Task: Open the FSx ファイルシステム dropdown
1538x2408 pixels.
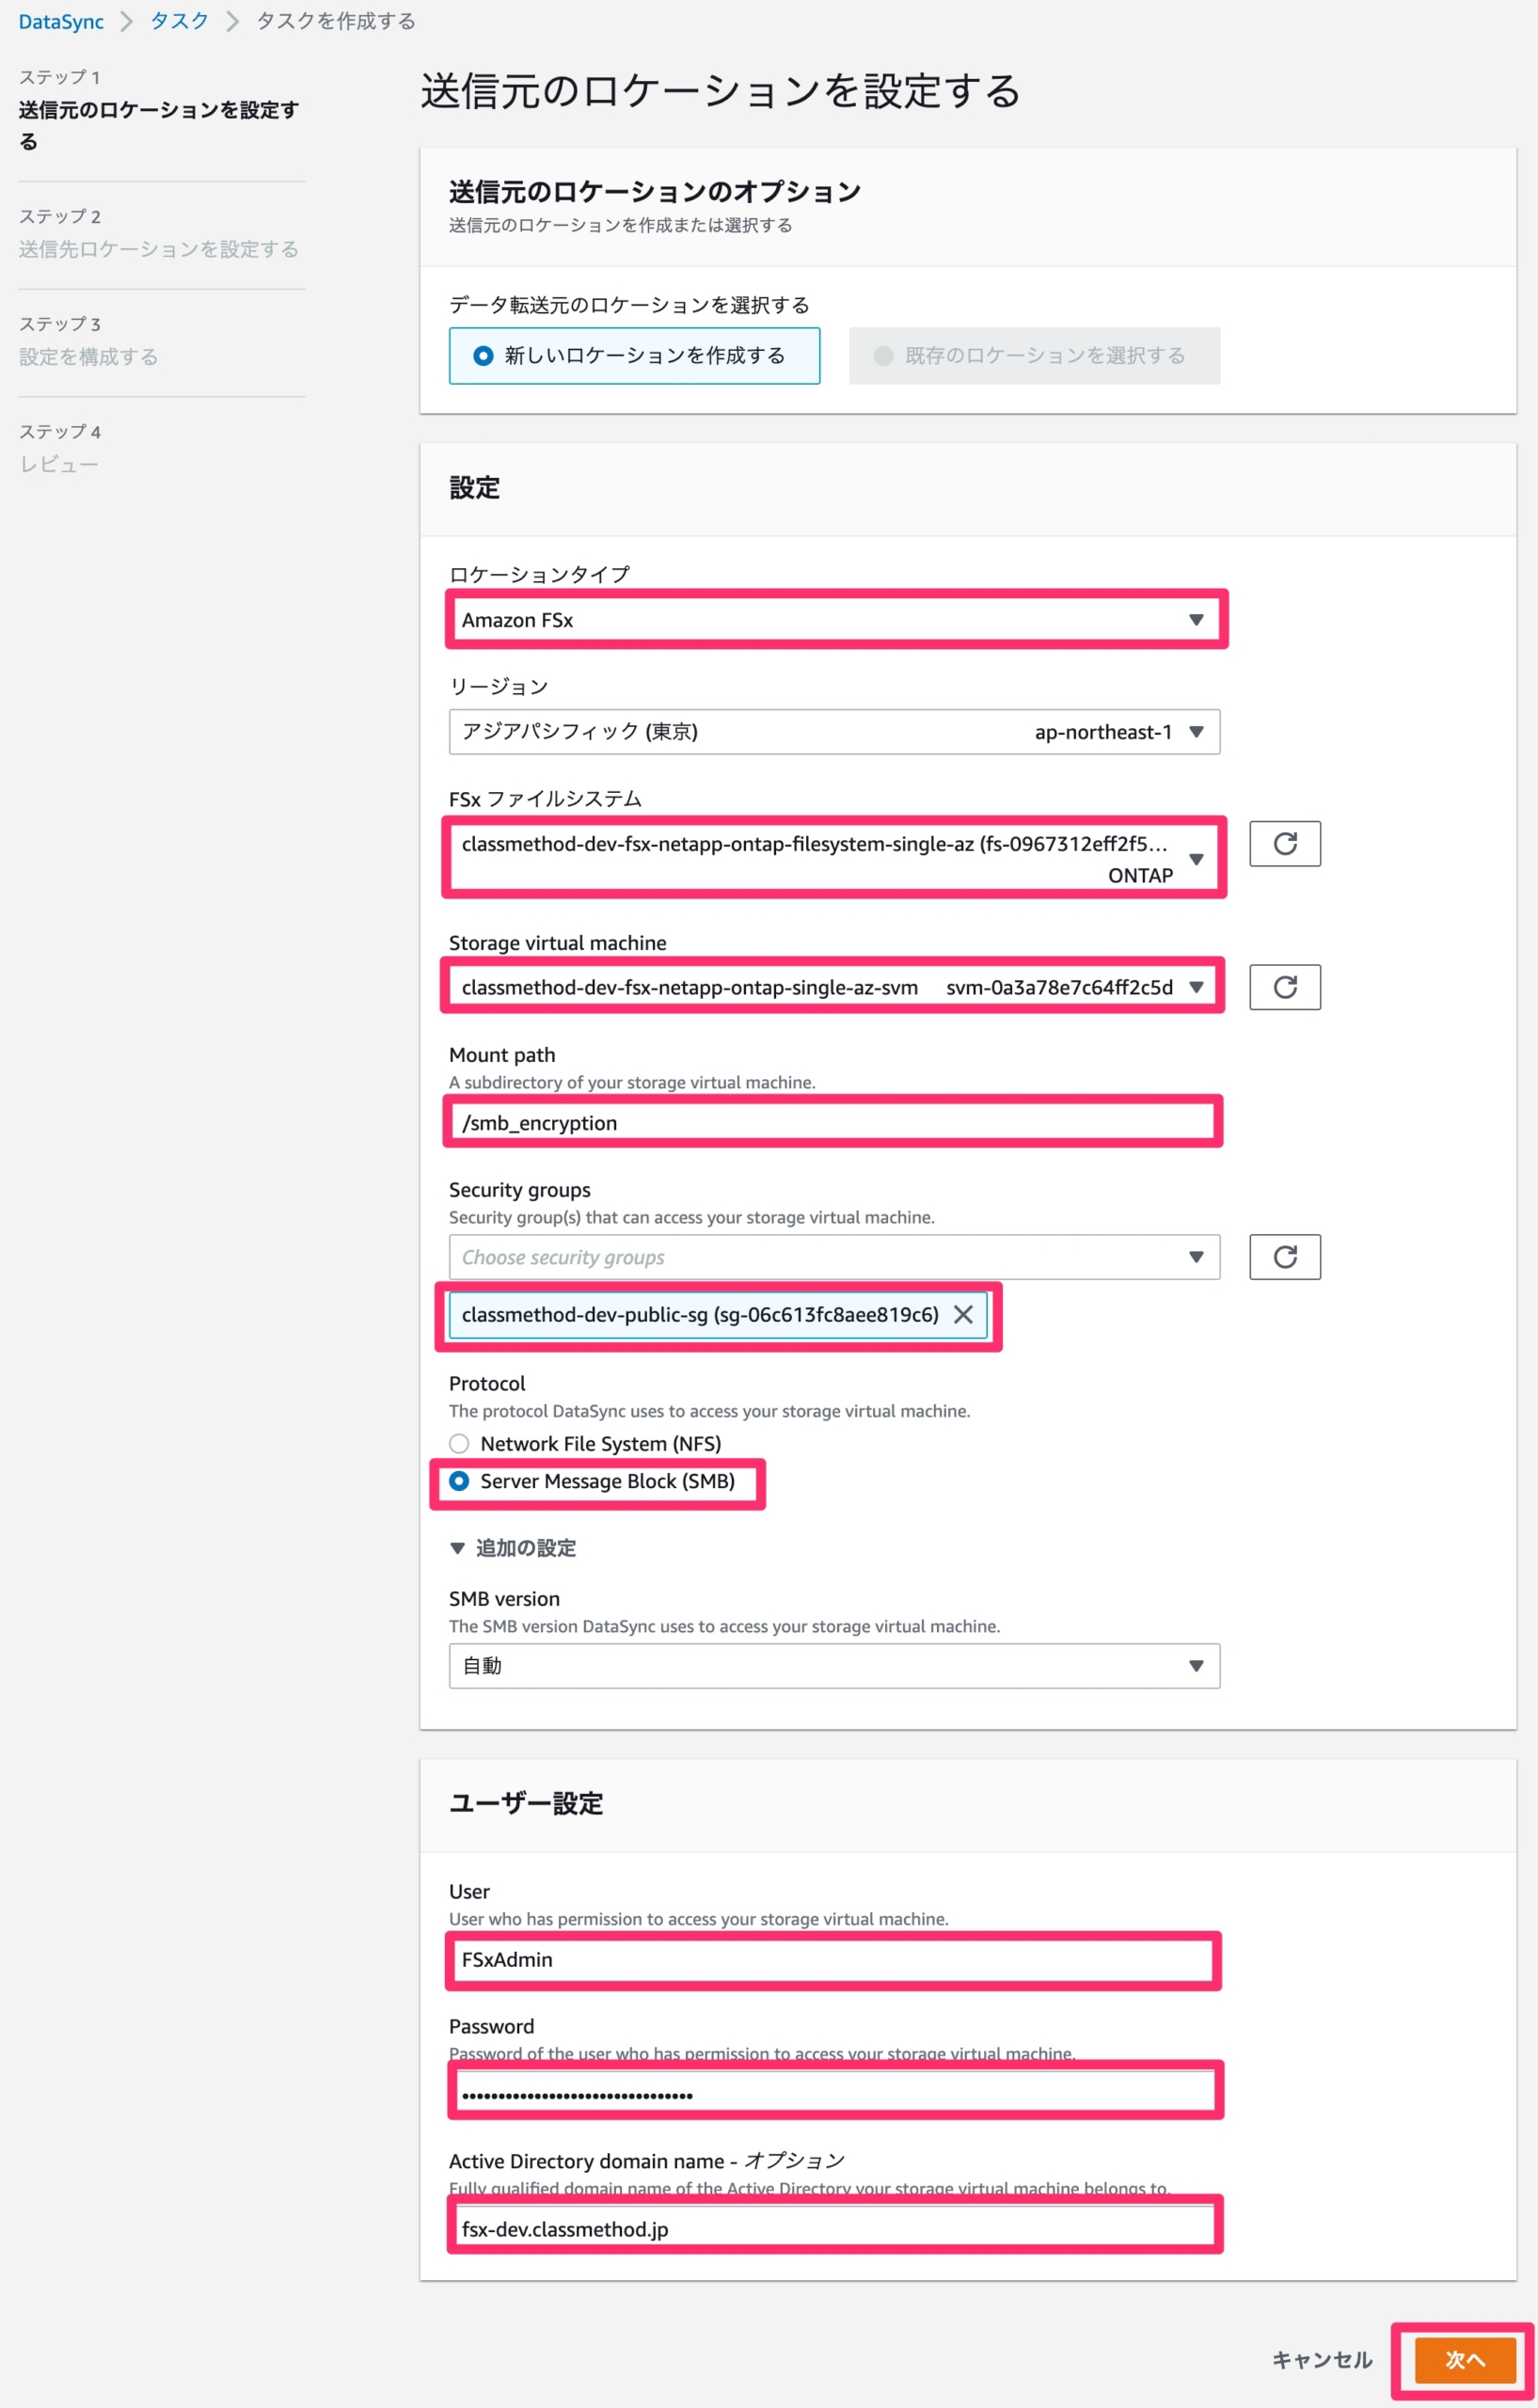Action: [834, 858]
